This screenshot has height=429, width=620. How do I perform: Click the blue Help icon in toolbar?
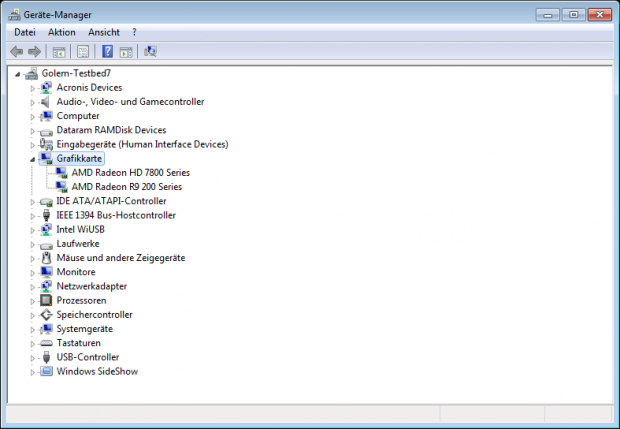tap(107, 51)
